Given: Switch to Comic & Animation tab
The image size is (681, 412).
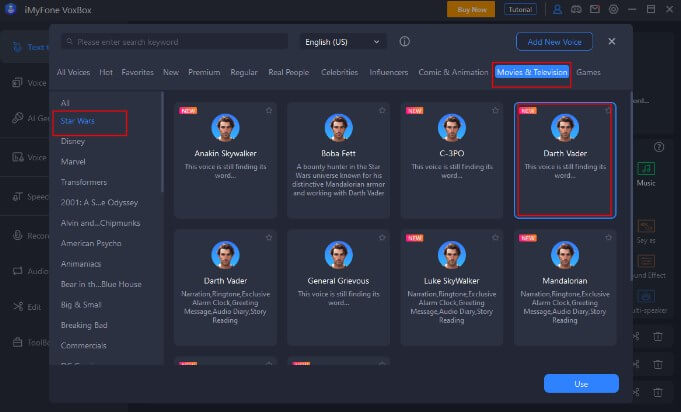Looking at the screenshot, I should [x=453, y=72].
